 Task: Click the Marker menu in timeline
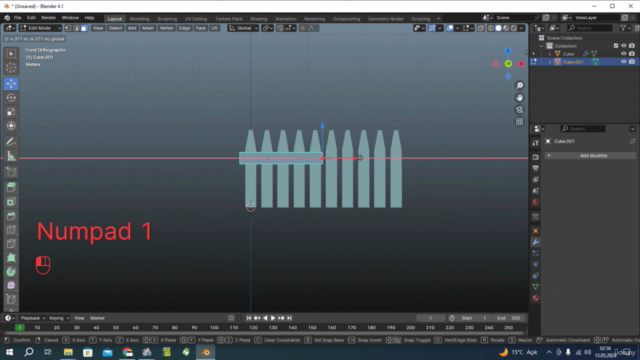tap(97, 318)
